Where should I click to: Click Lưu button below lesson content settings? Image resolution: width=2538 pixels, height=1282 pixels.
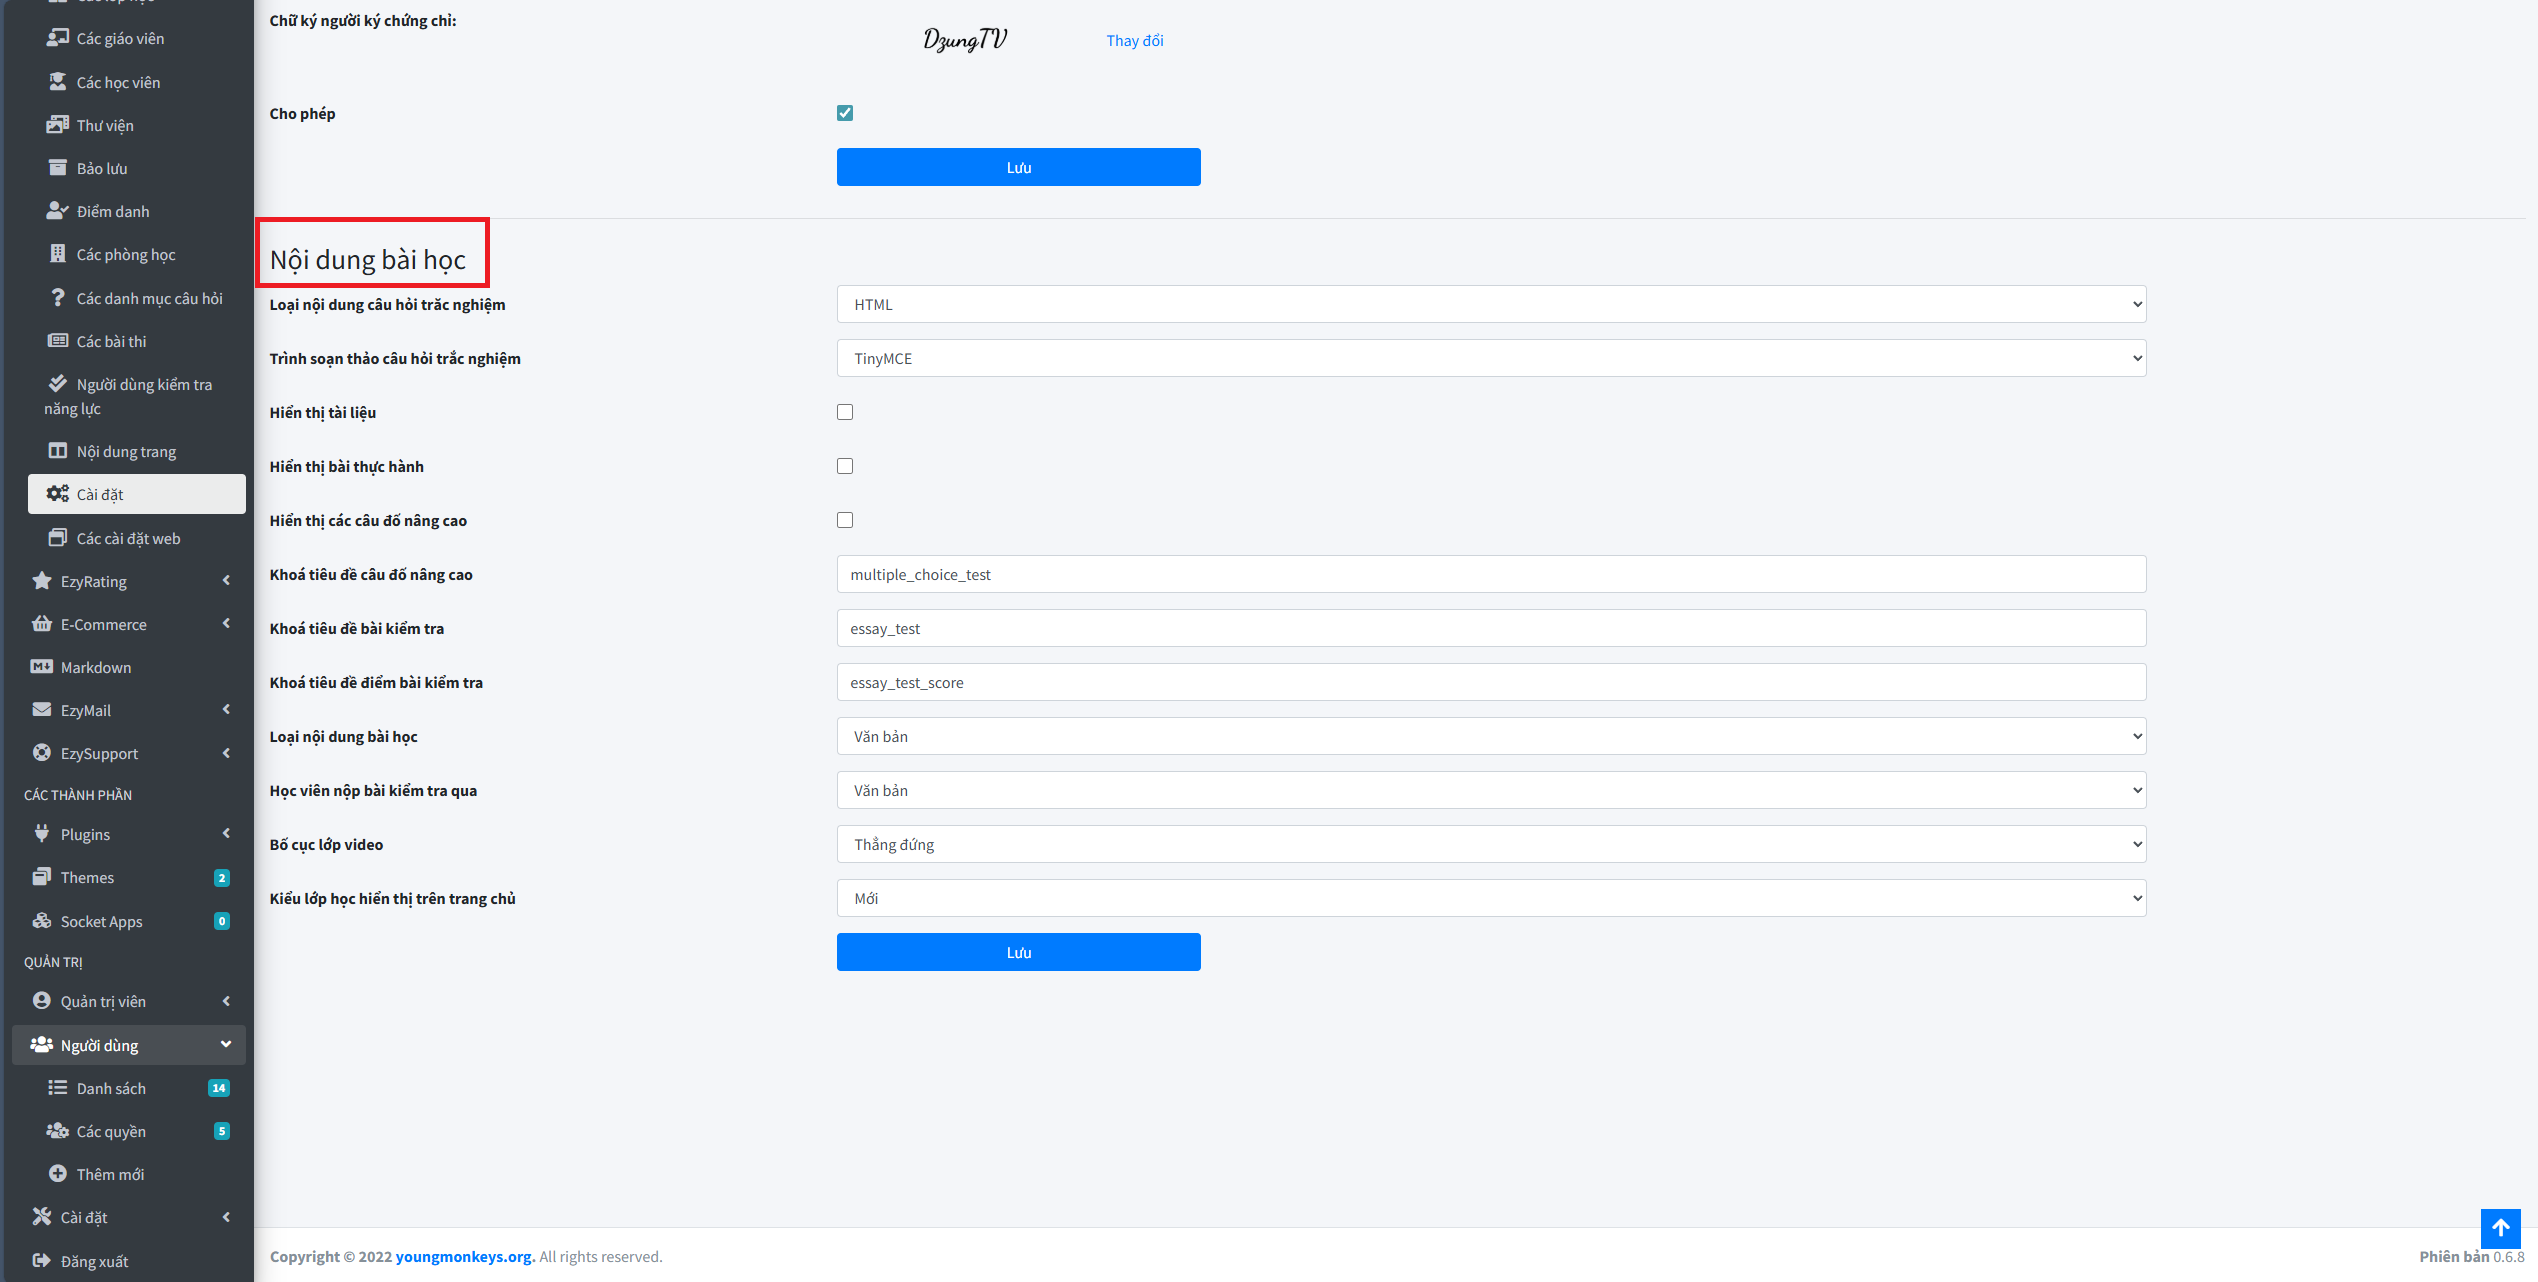[x=1018, y=952]
